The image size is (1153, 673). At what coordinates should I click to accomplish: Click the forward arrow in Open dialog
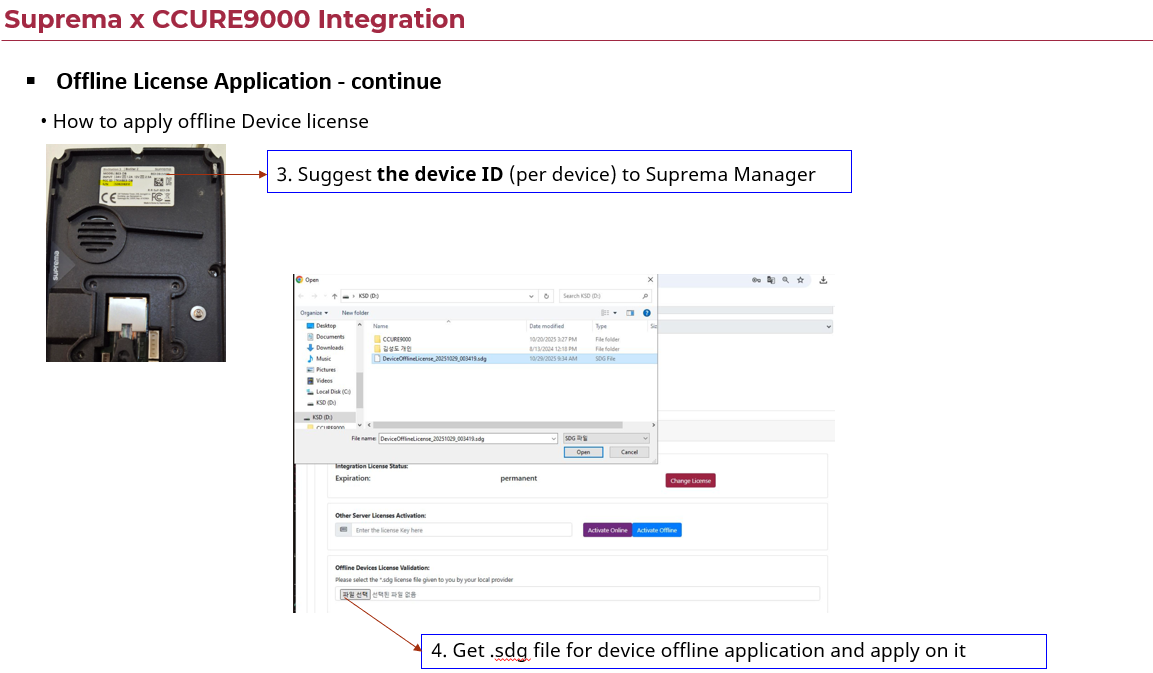click(x=314, y=296)
